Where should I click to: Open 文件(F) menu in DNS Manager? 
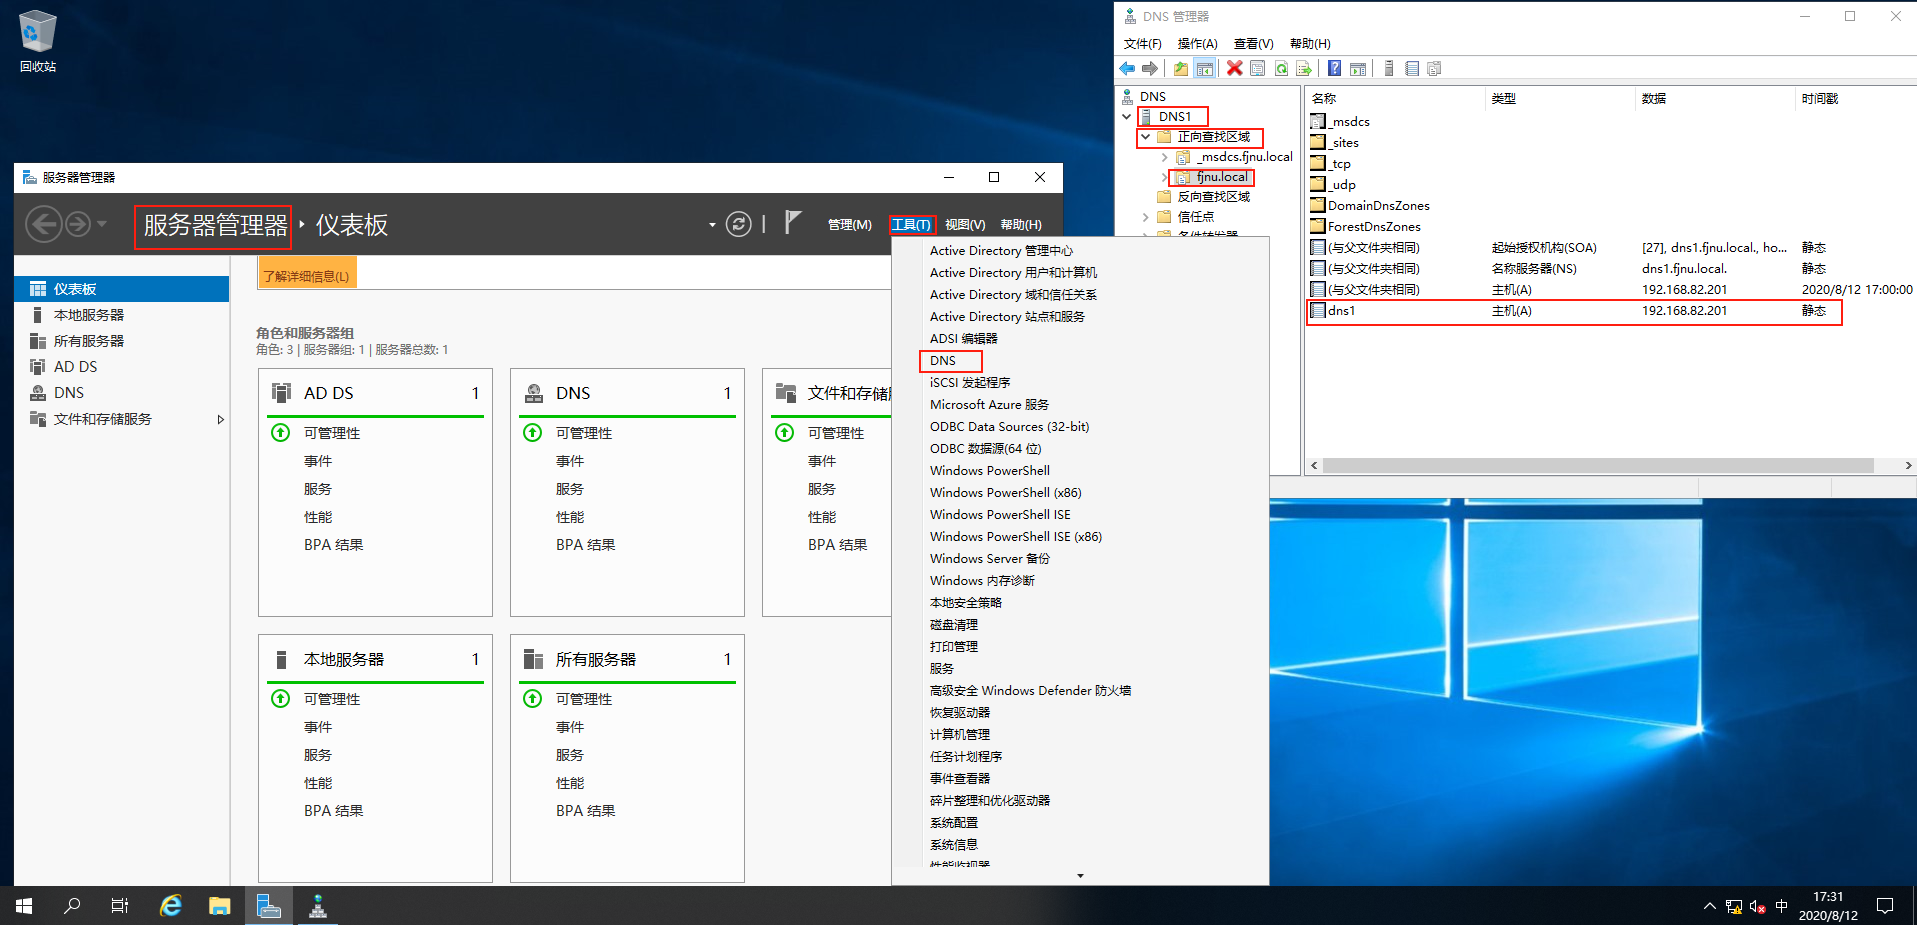[1142, 44]
